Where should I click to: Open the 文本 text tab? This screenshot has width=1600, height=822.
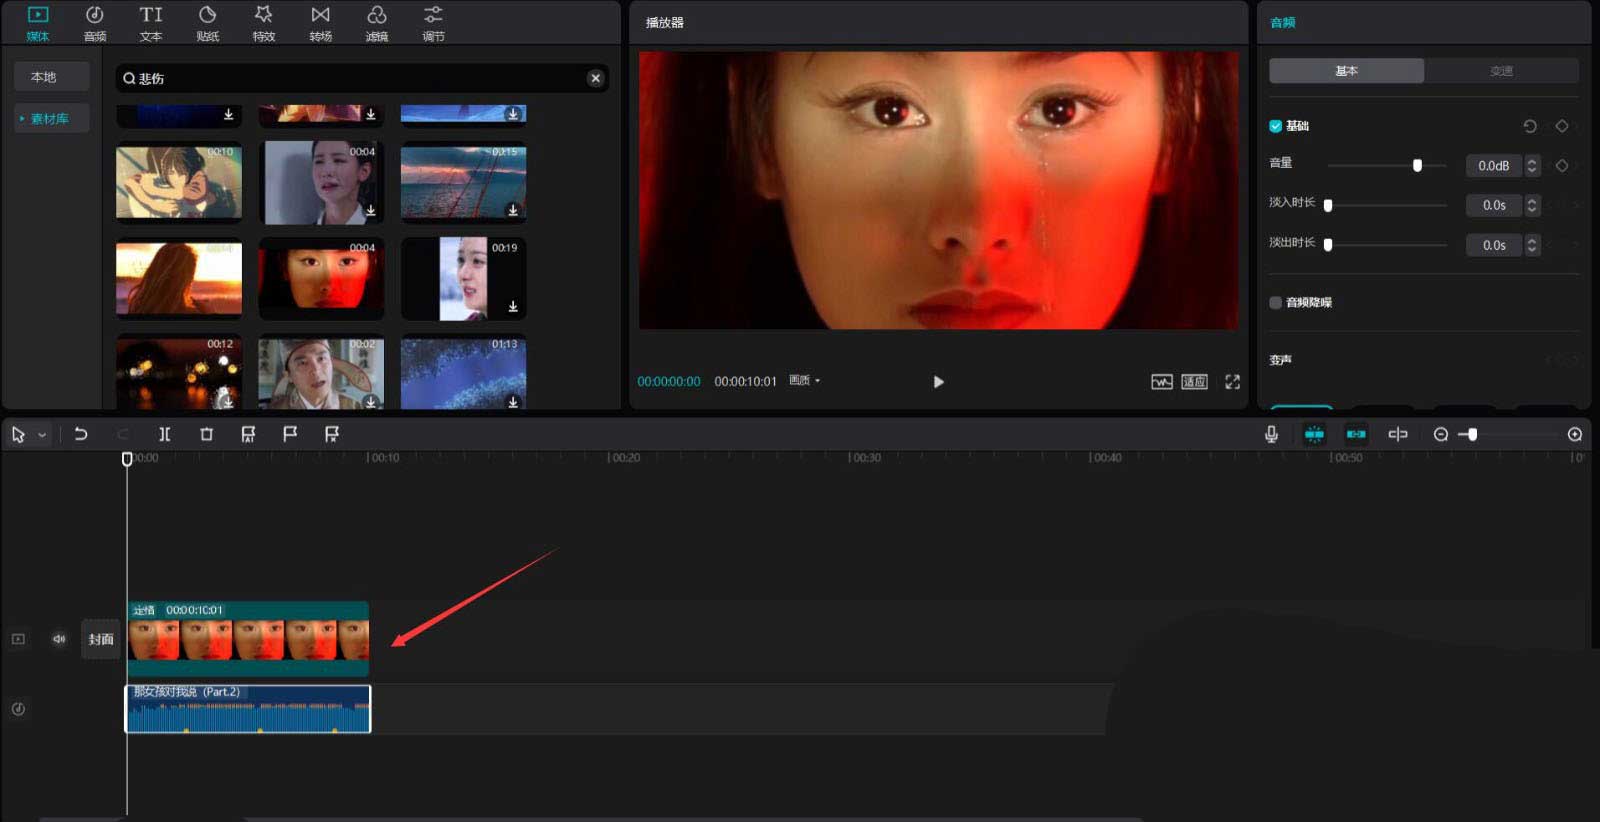point(151,23)
